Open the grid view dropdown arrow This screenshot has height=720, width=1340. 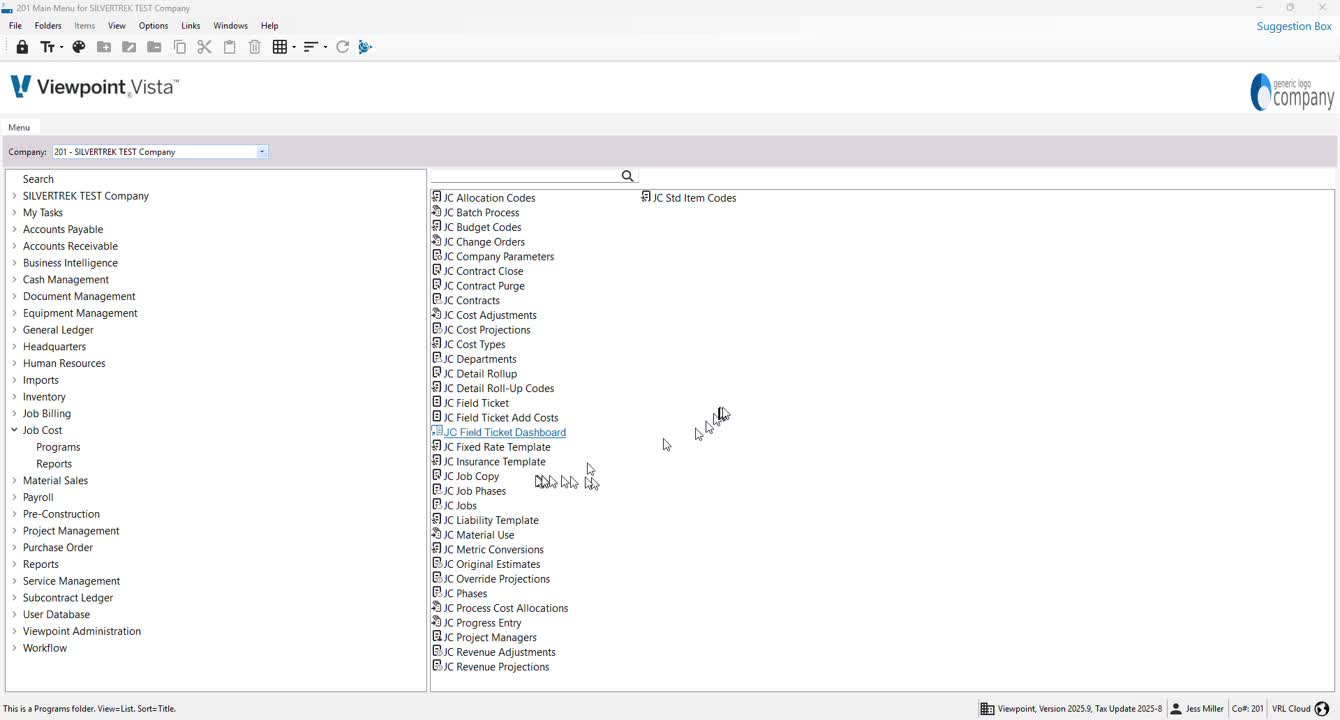(x=293, y=47)
